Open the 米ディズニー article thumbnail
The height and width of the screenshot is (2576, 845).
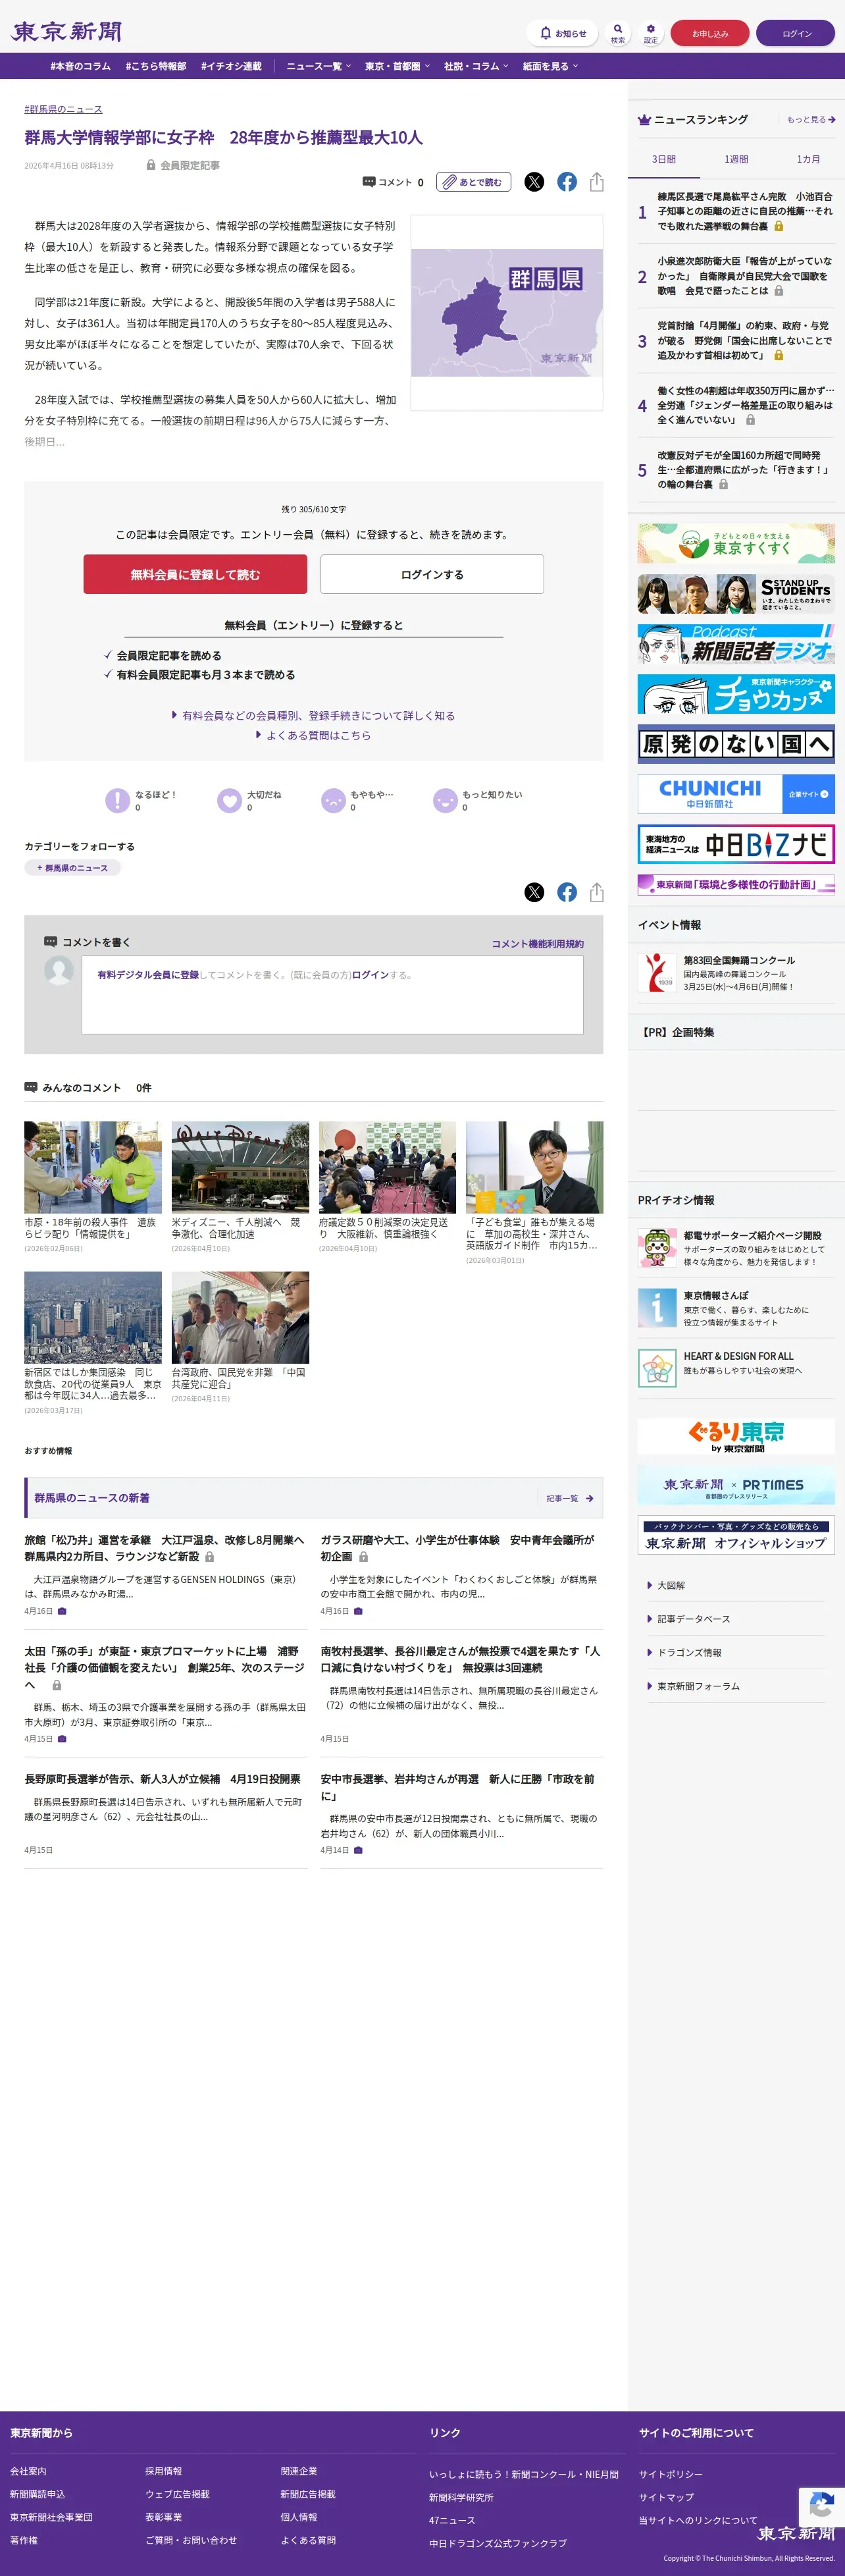point(240,1167)
